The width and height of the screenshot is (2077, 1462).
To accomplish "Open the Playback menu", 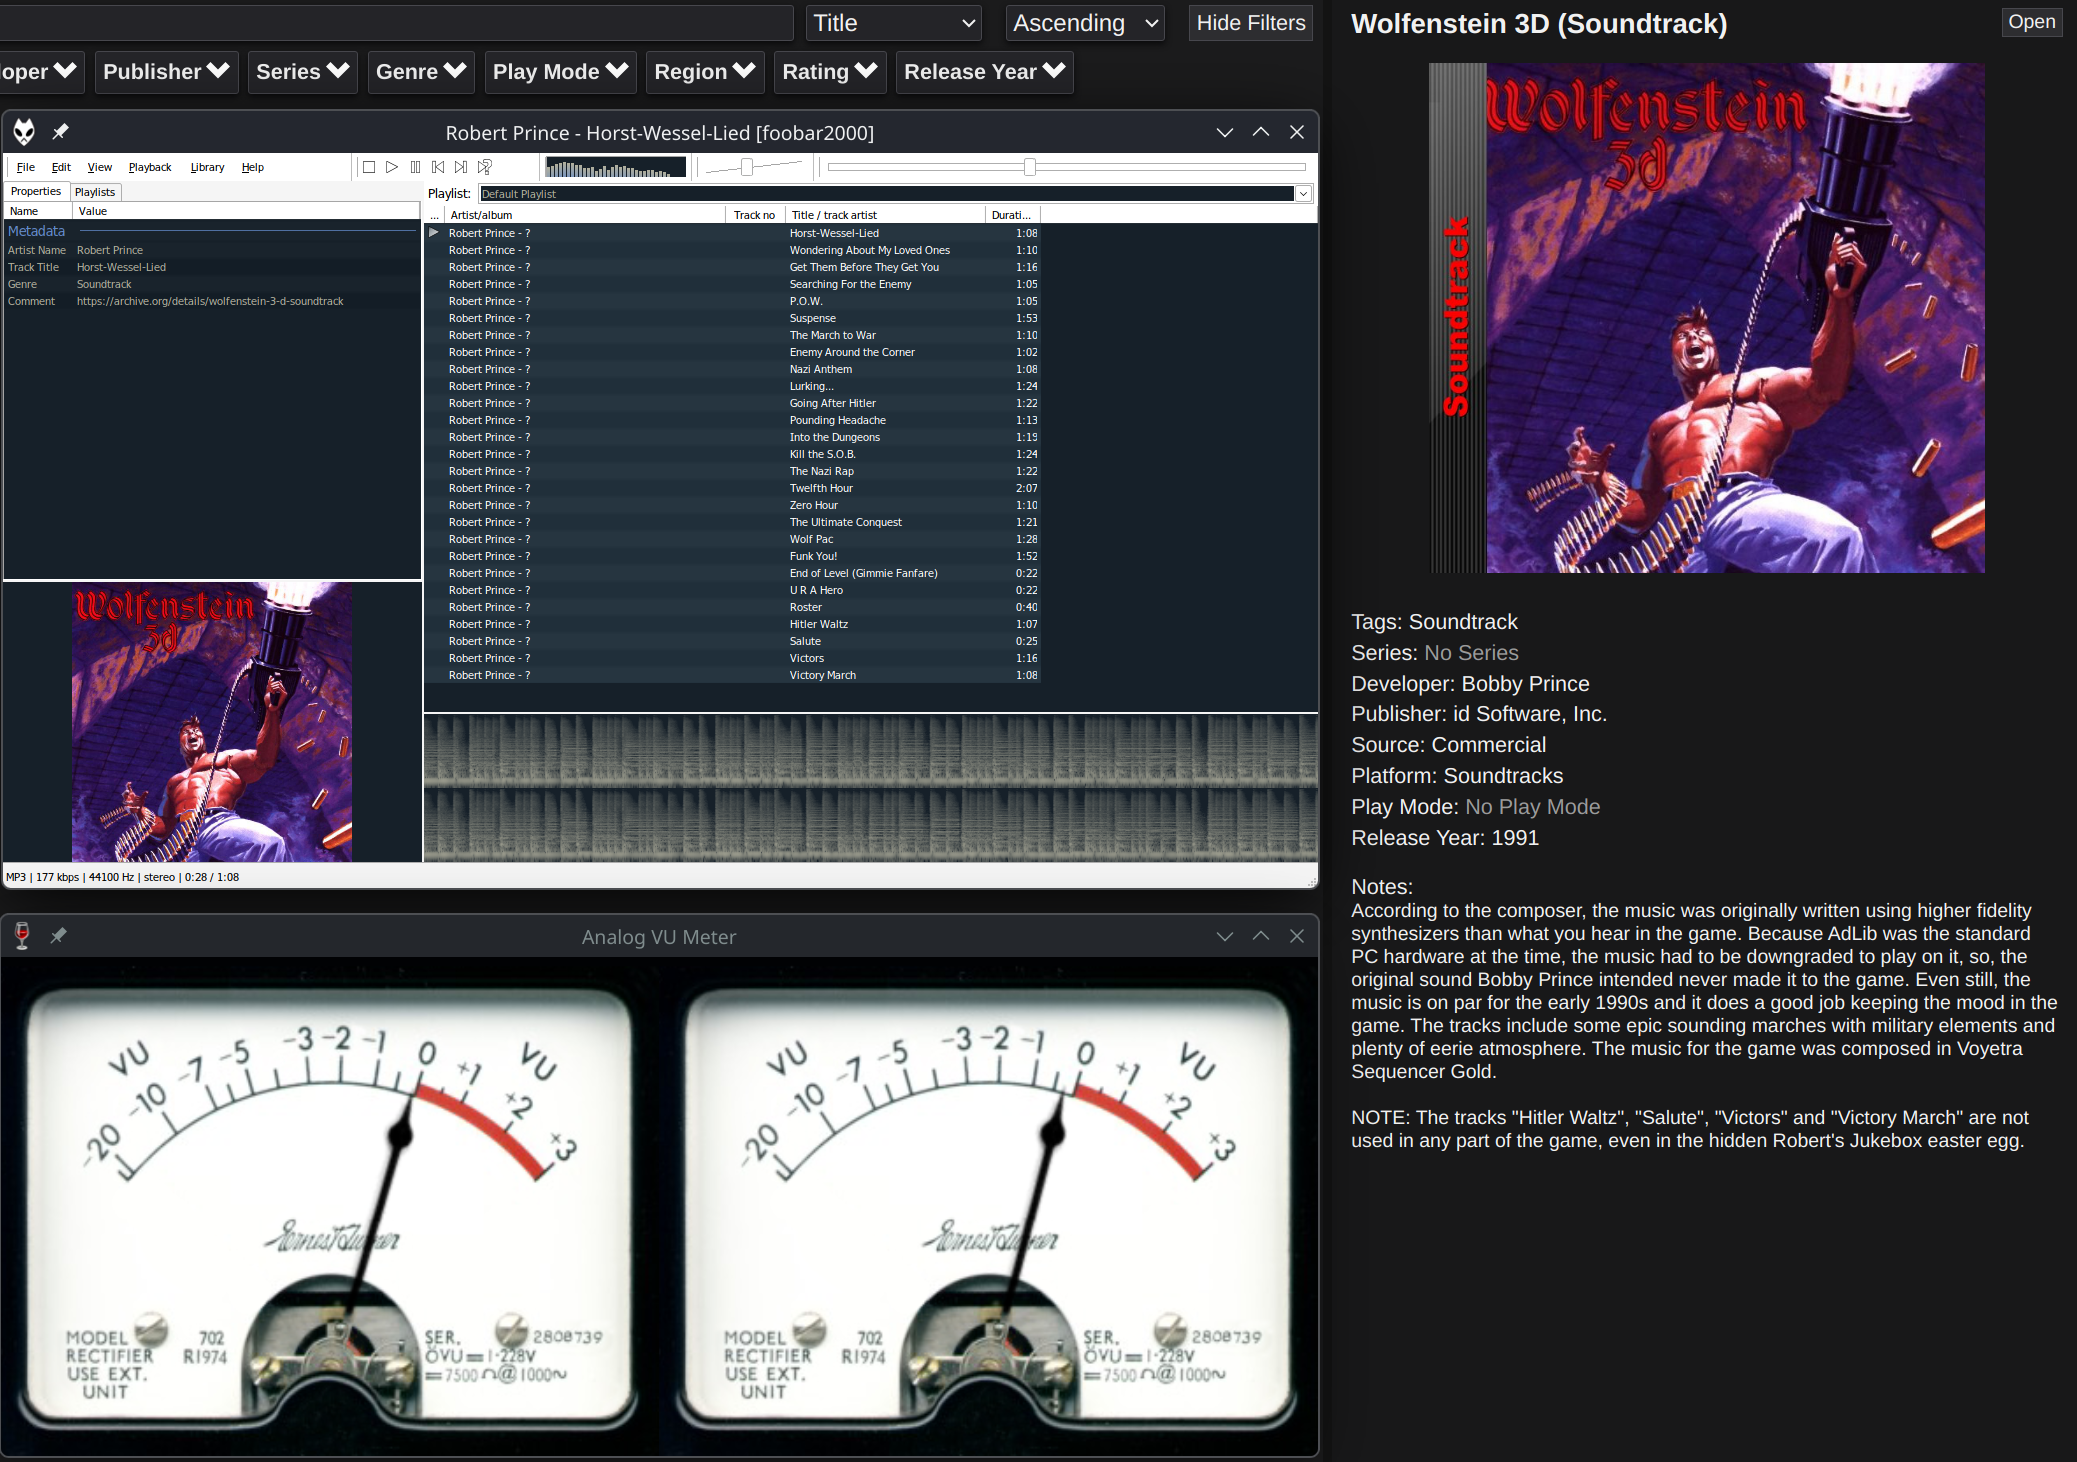I will click(x=150, y=167).
